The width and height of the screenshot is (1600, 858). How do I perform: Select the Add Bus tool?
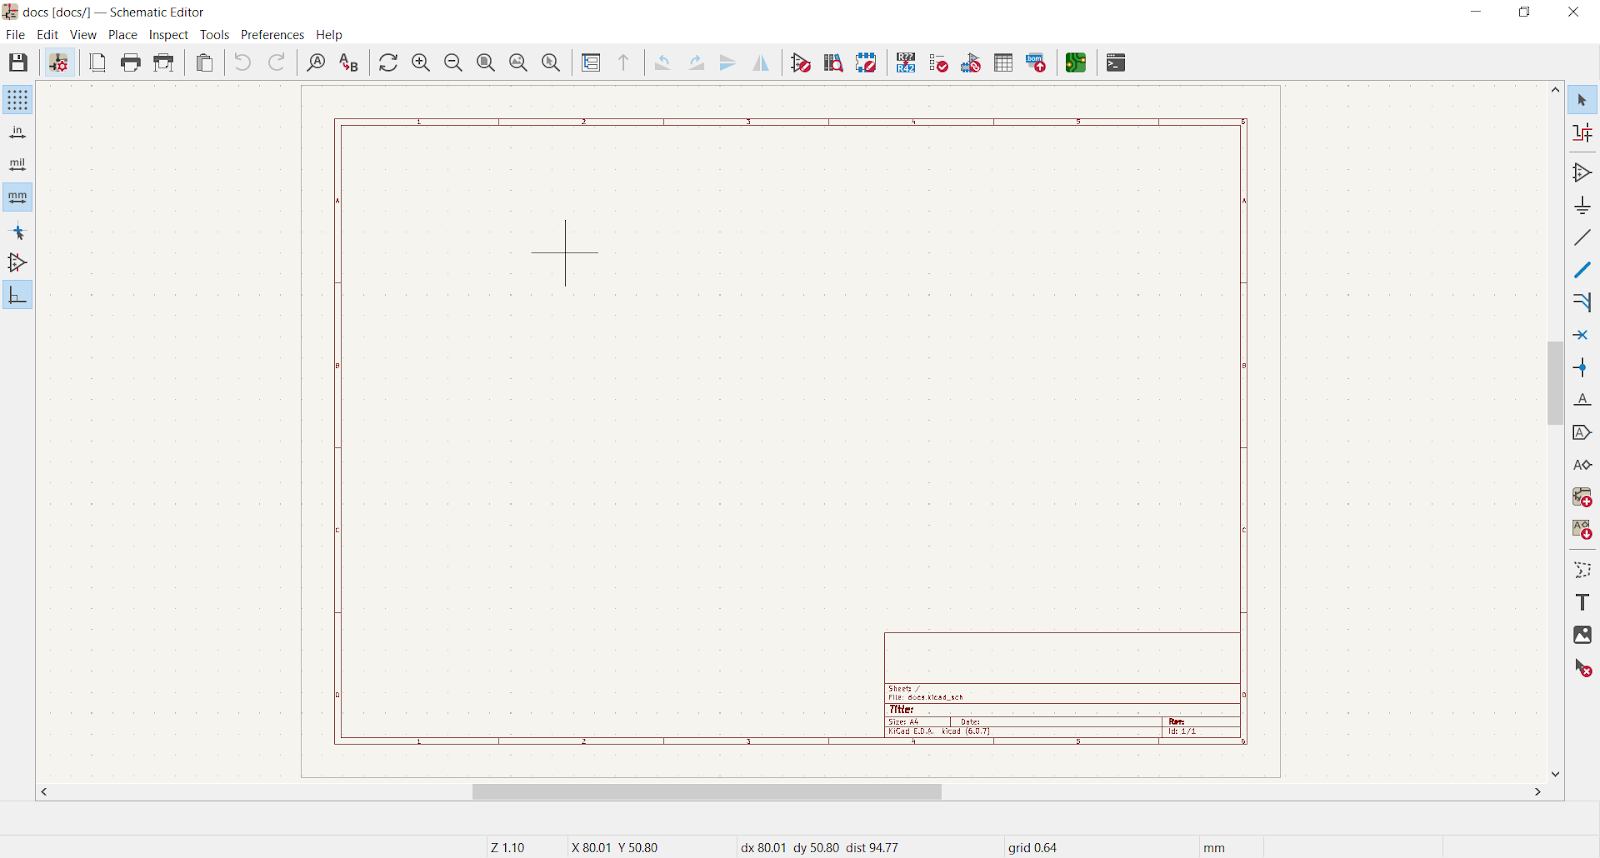(x=1582, y=270)
